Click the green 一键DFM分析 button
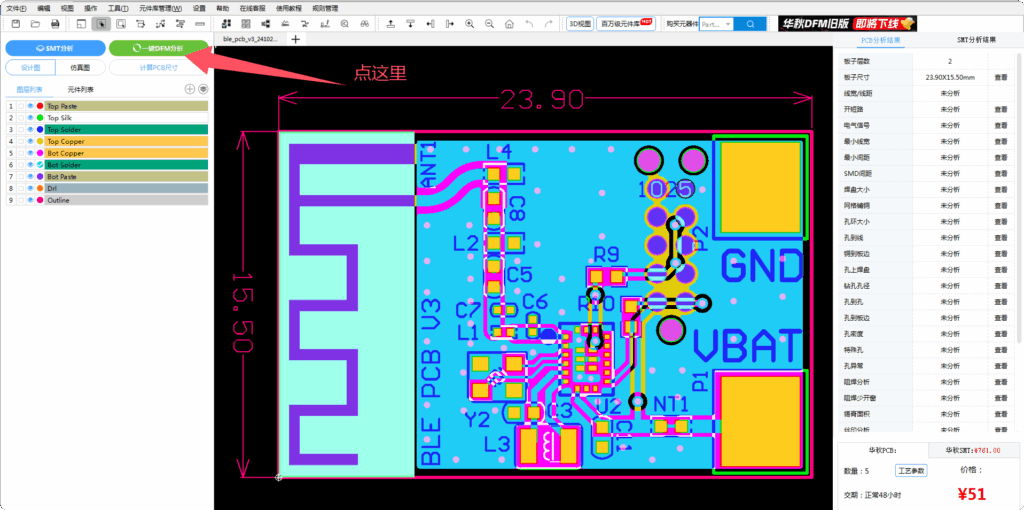Screen dimensions: 1024x510 coord(158,48)
